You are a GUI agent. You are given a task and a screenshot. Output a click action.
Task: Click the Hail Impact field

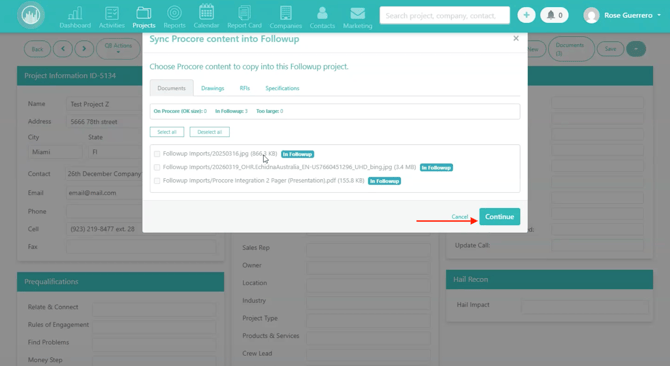[585, 307]
